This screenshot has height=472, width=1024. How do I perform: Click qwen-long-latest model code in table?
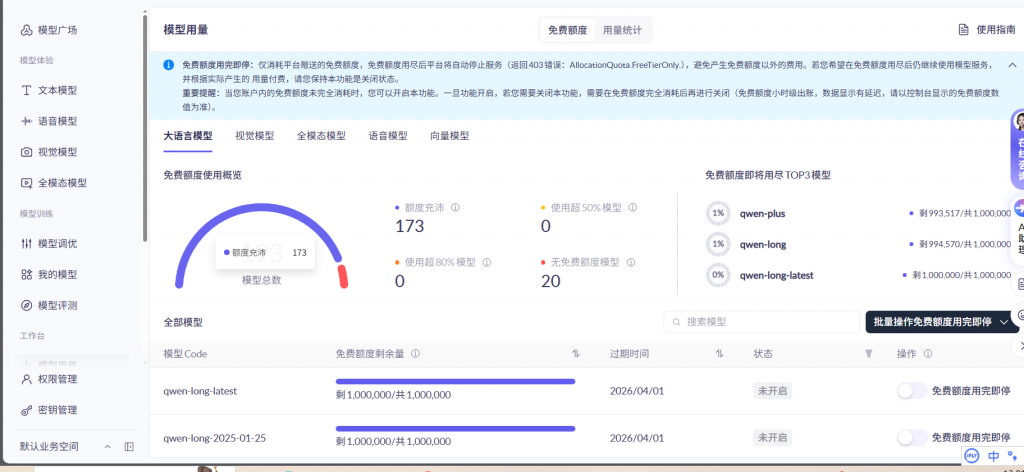(x=200, y=391)
